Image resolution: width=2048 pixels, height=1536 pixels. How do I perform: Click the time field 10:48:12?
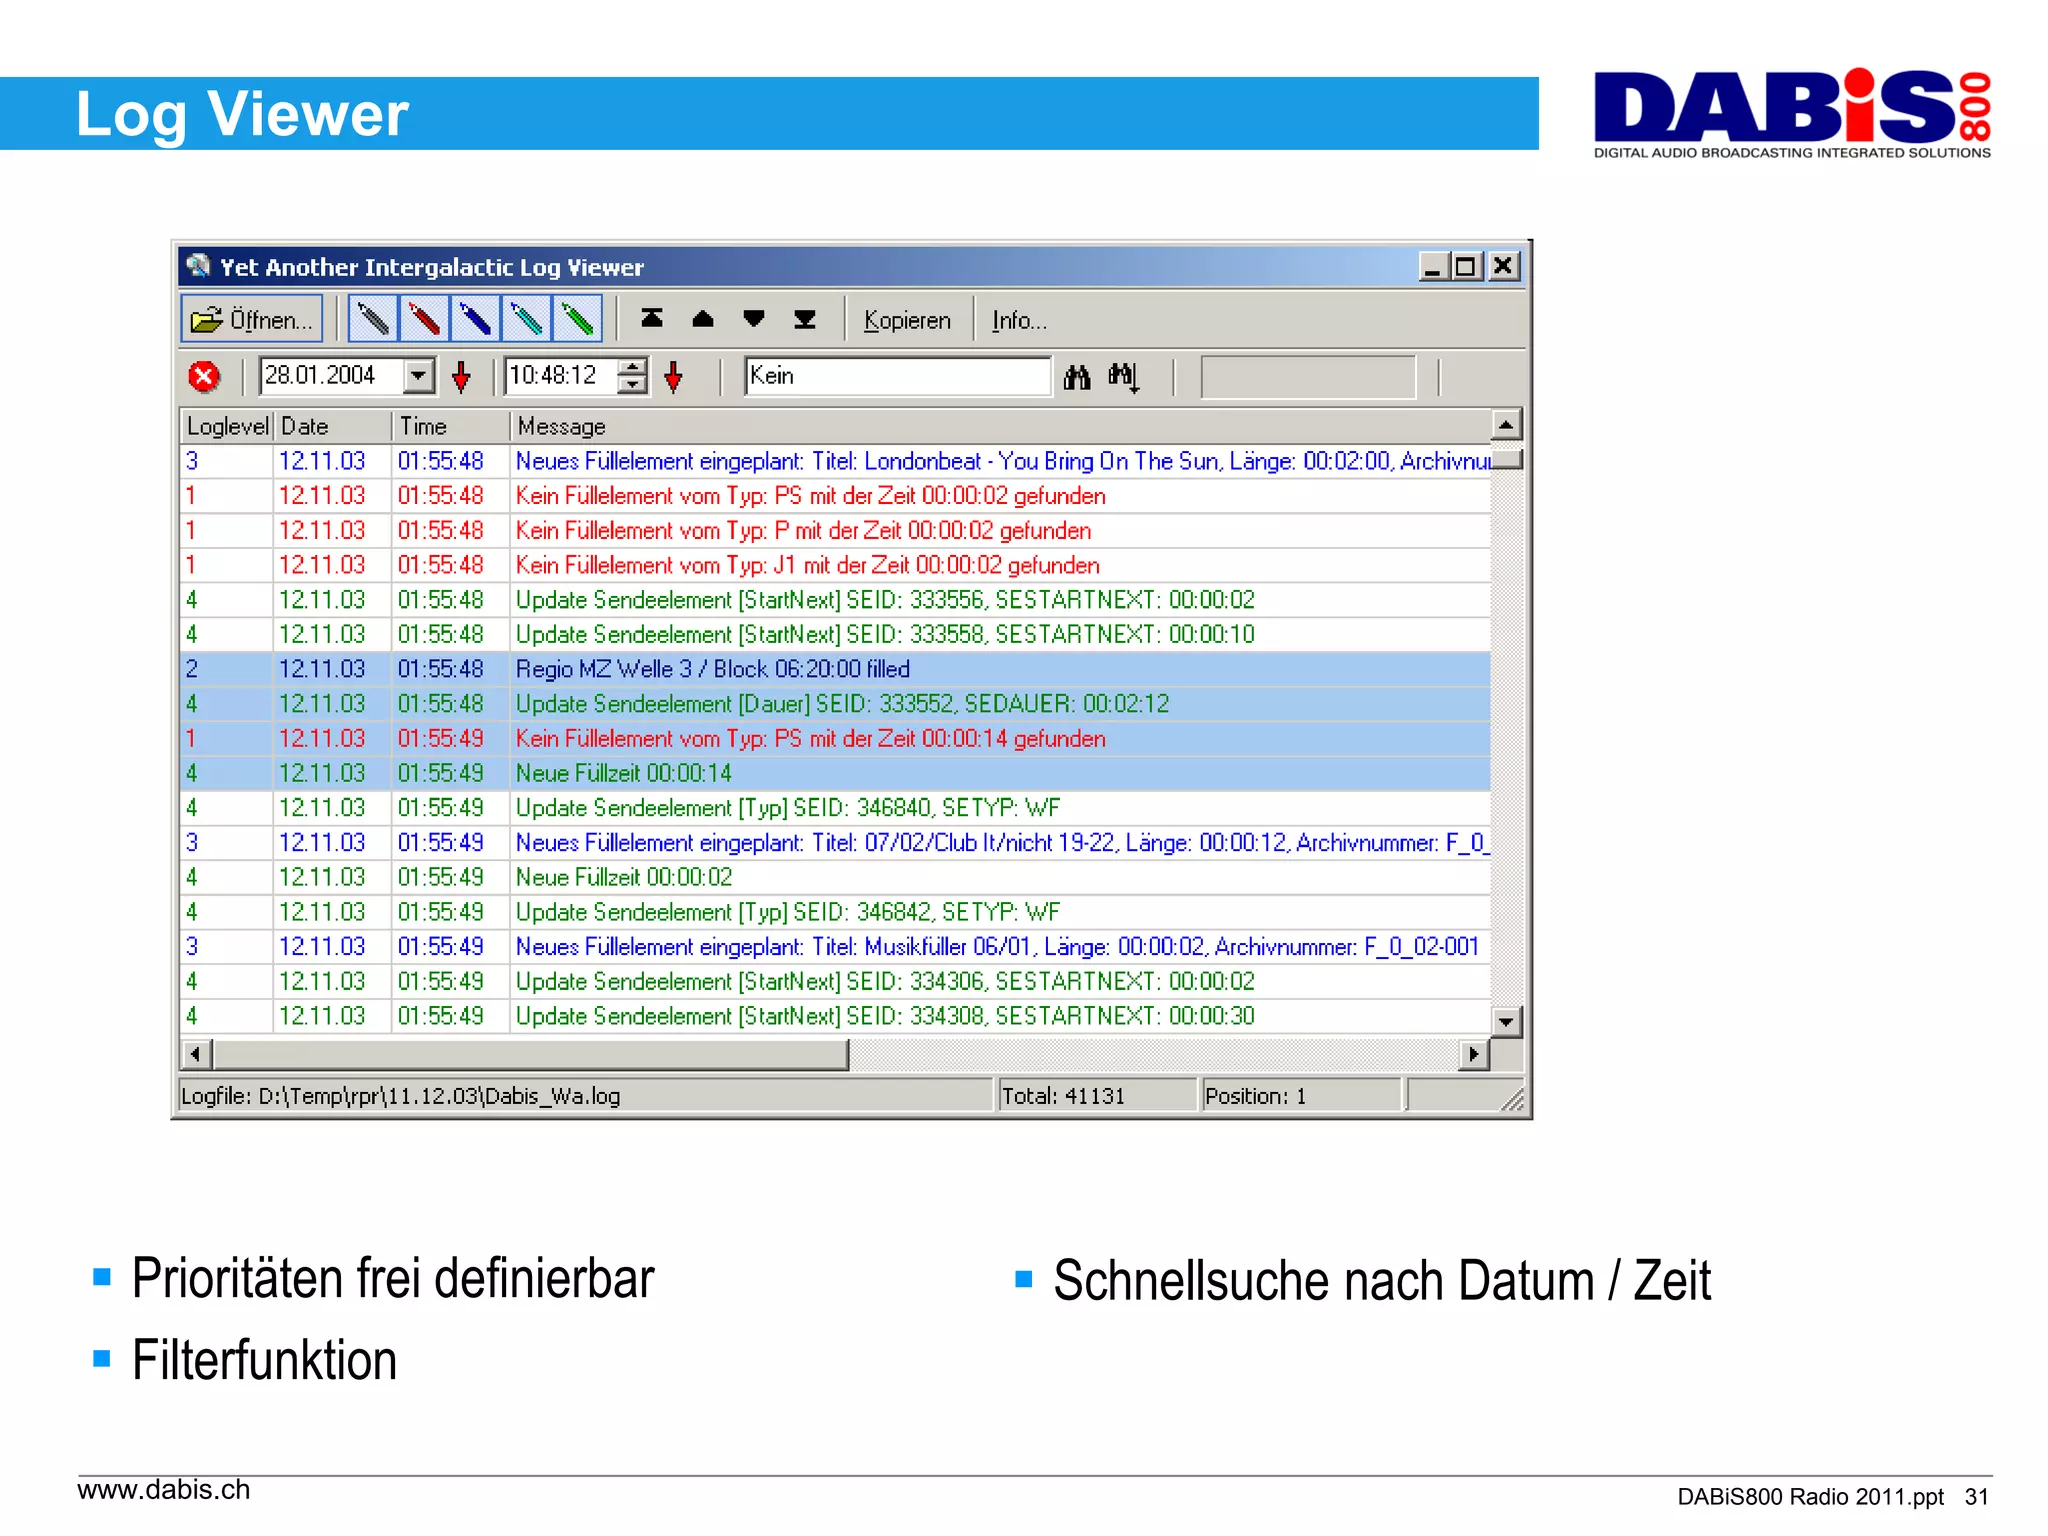[x=561, y=376]
